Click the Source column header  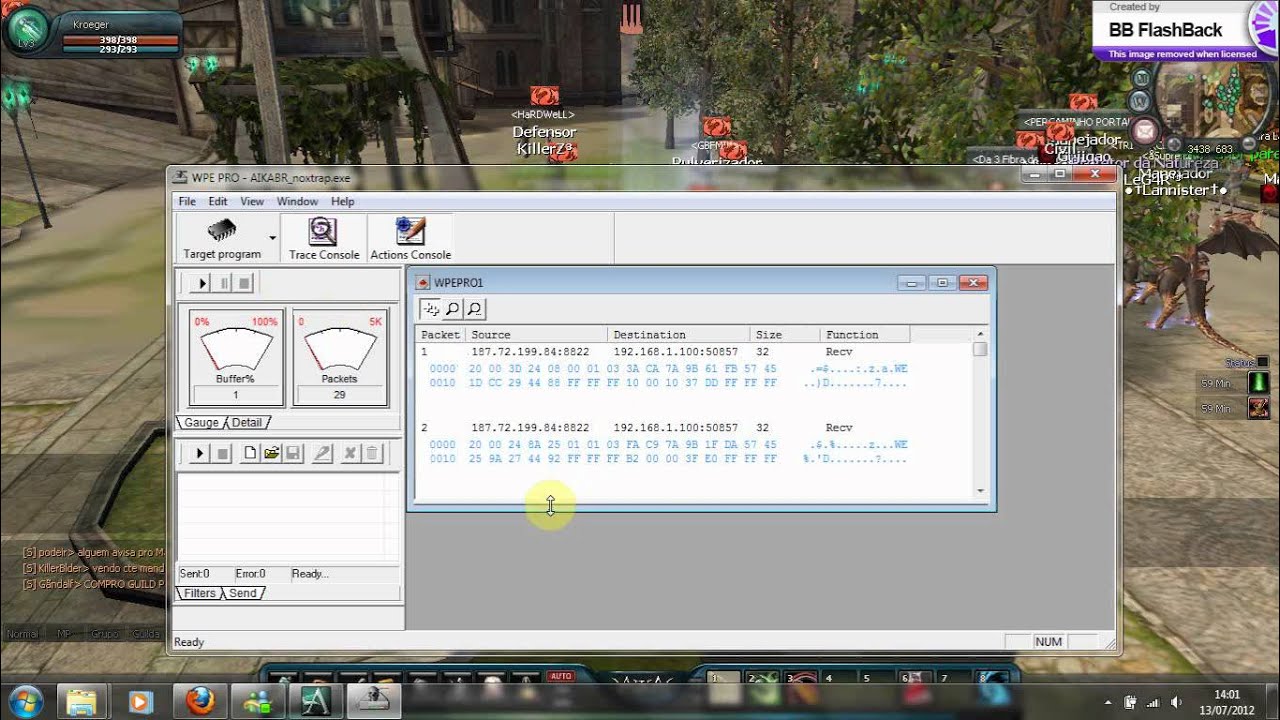tap(536, 335)
